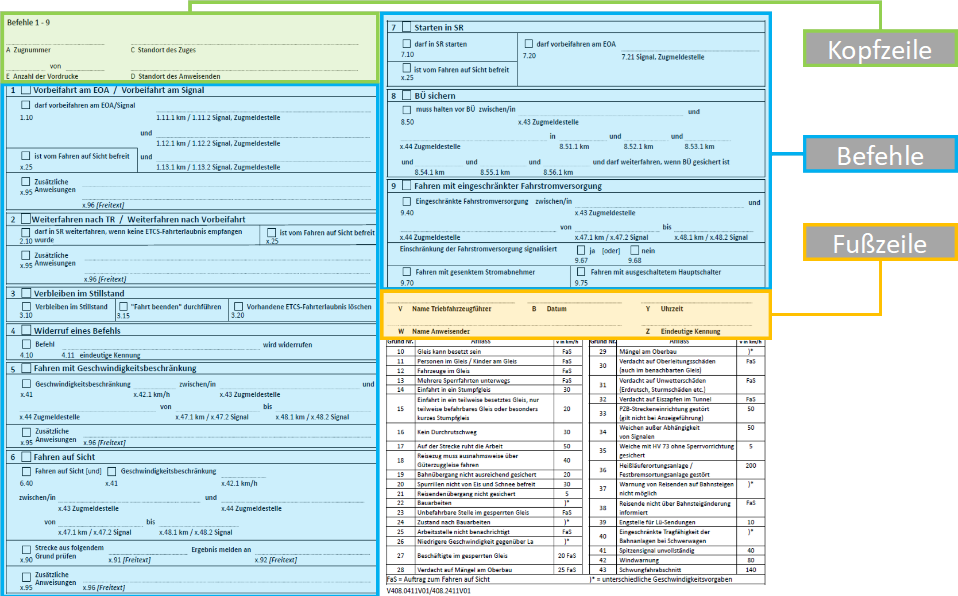The height and width of the screenshot is (596, 958).
Task: Check 'Vorhandene ETCS-Fahrterlaubnis löschen' box
Action: (x=237, y=305)
